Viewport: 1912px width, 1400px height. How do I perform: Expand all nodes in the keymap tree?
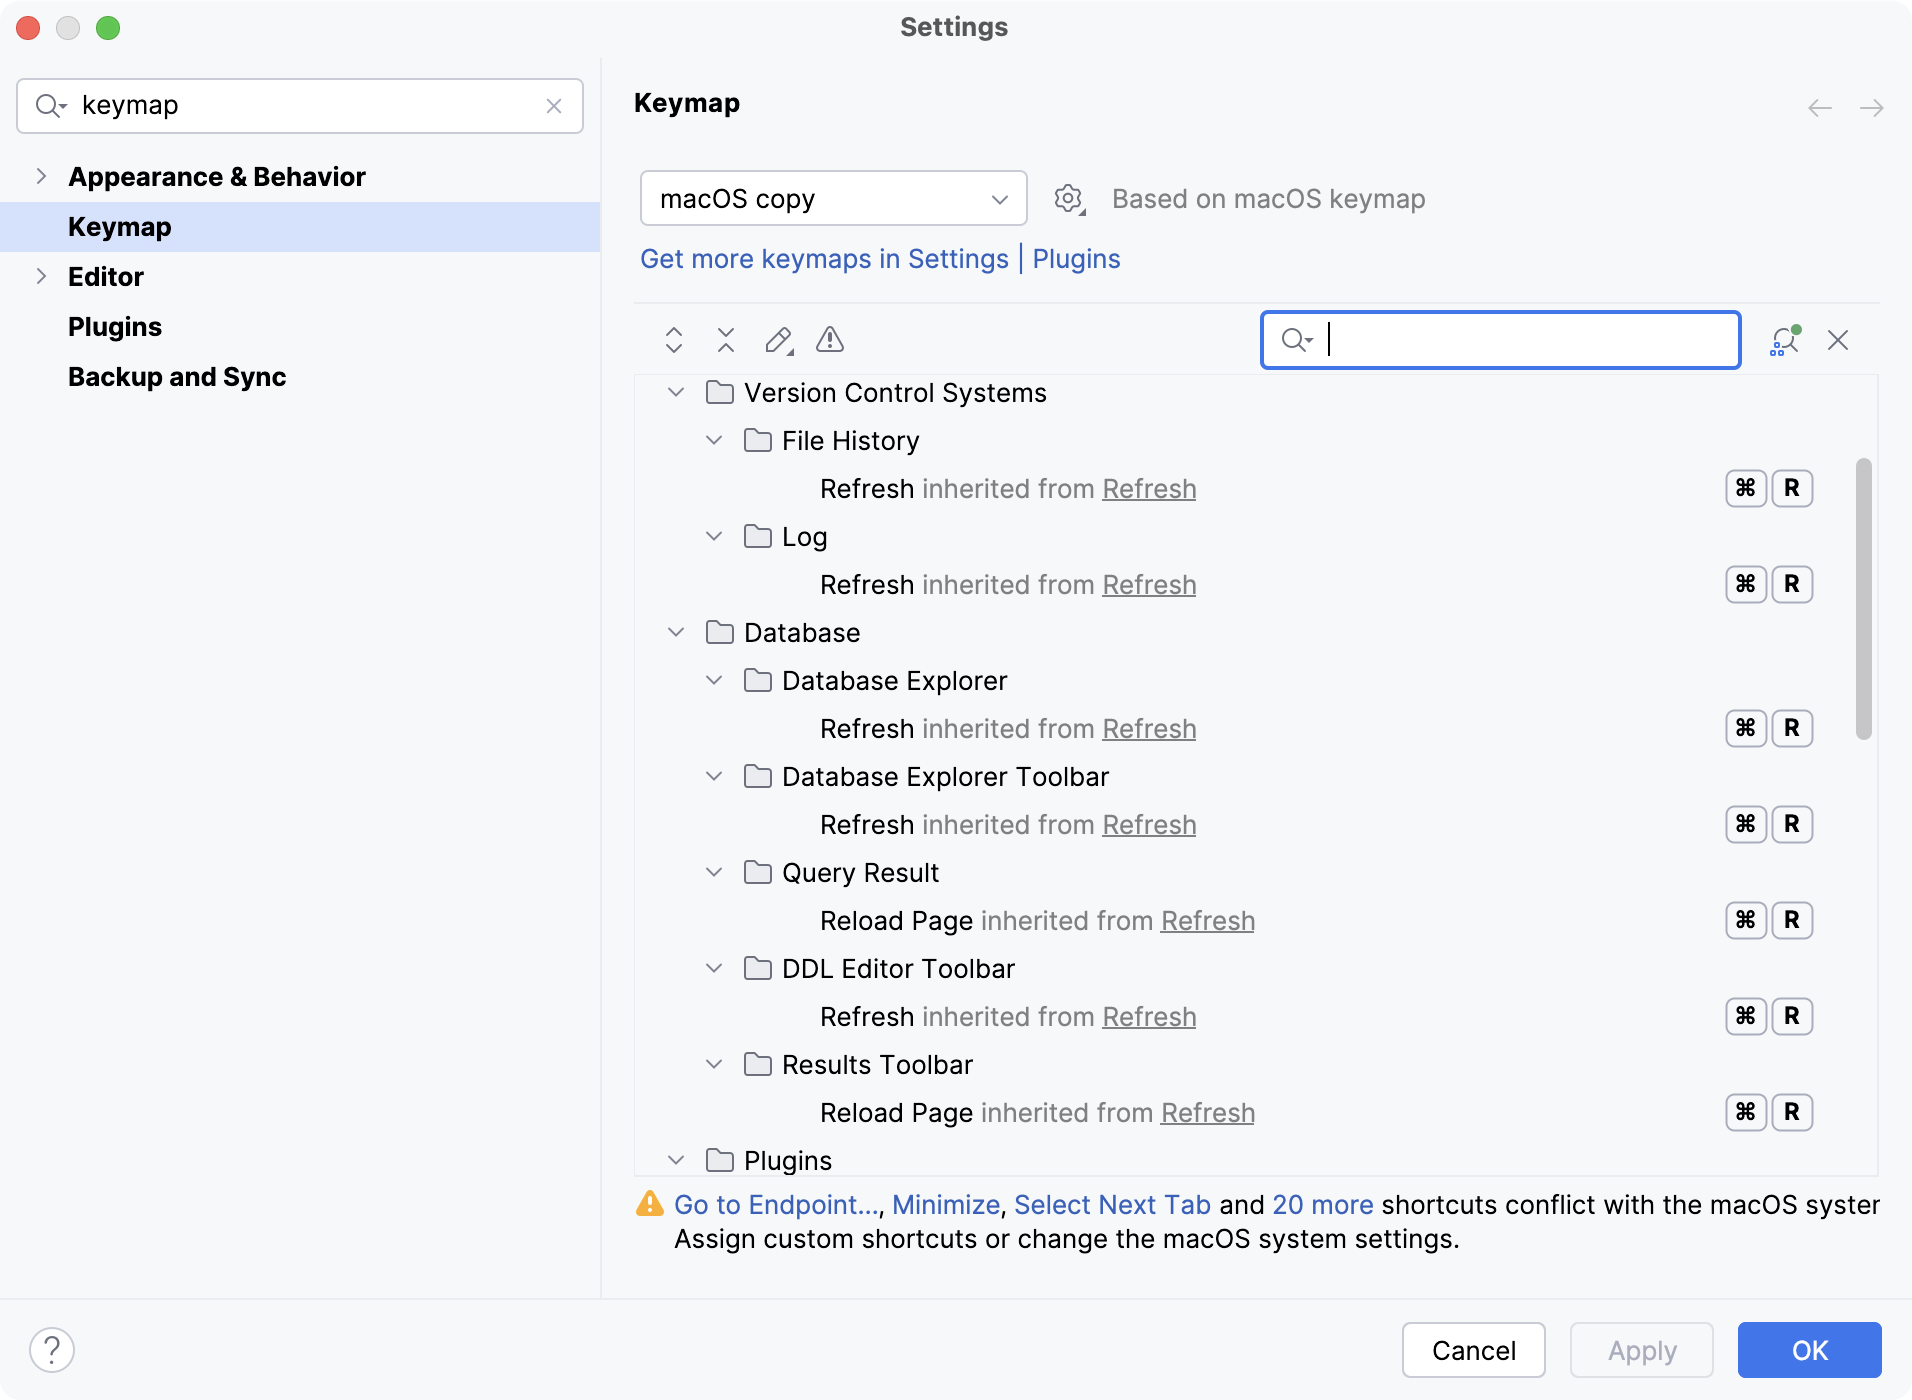674,340
